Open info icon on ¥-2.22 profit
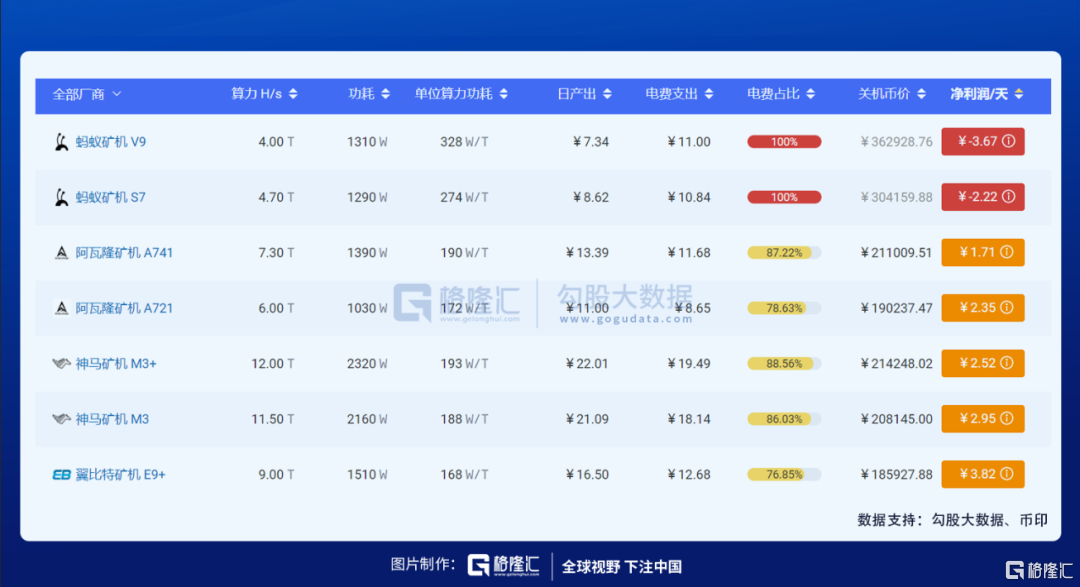The width and height of the screenshot is (1080, 587). click(x=1008, y=197)
